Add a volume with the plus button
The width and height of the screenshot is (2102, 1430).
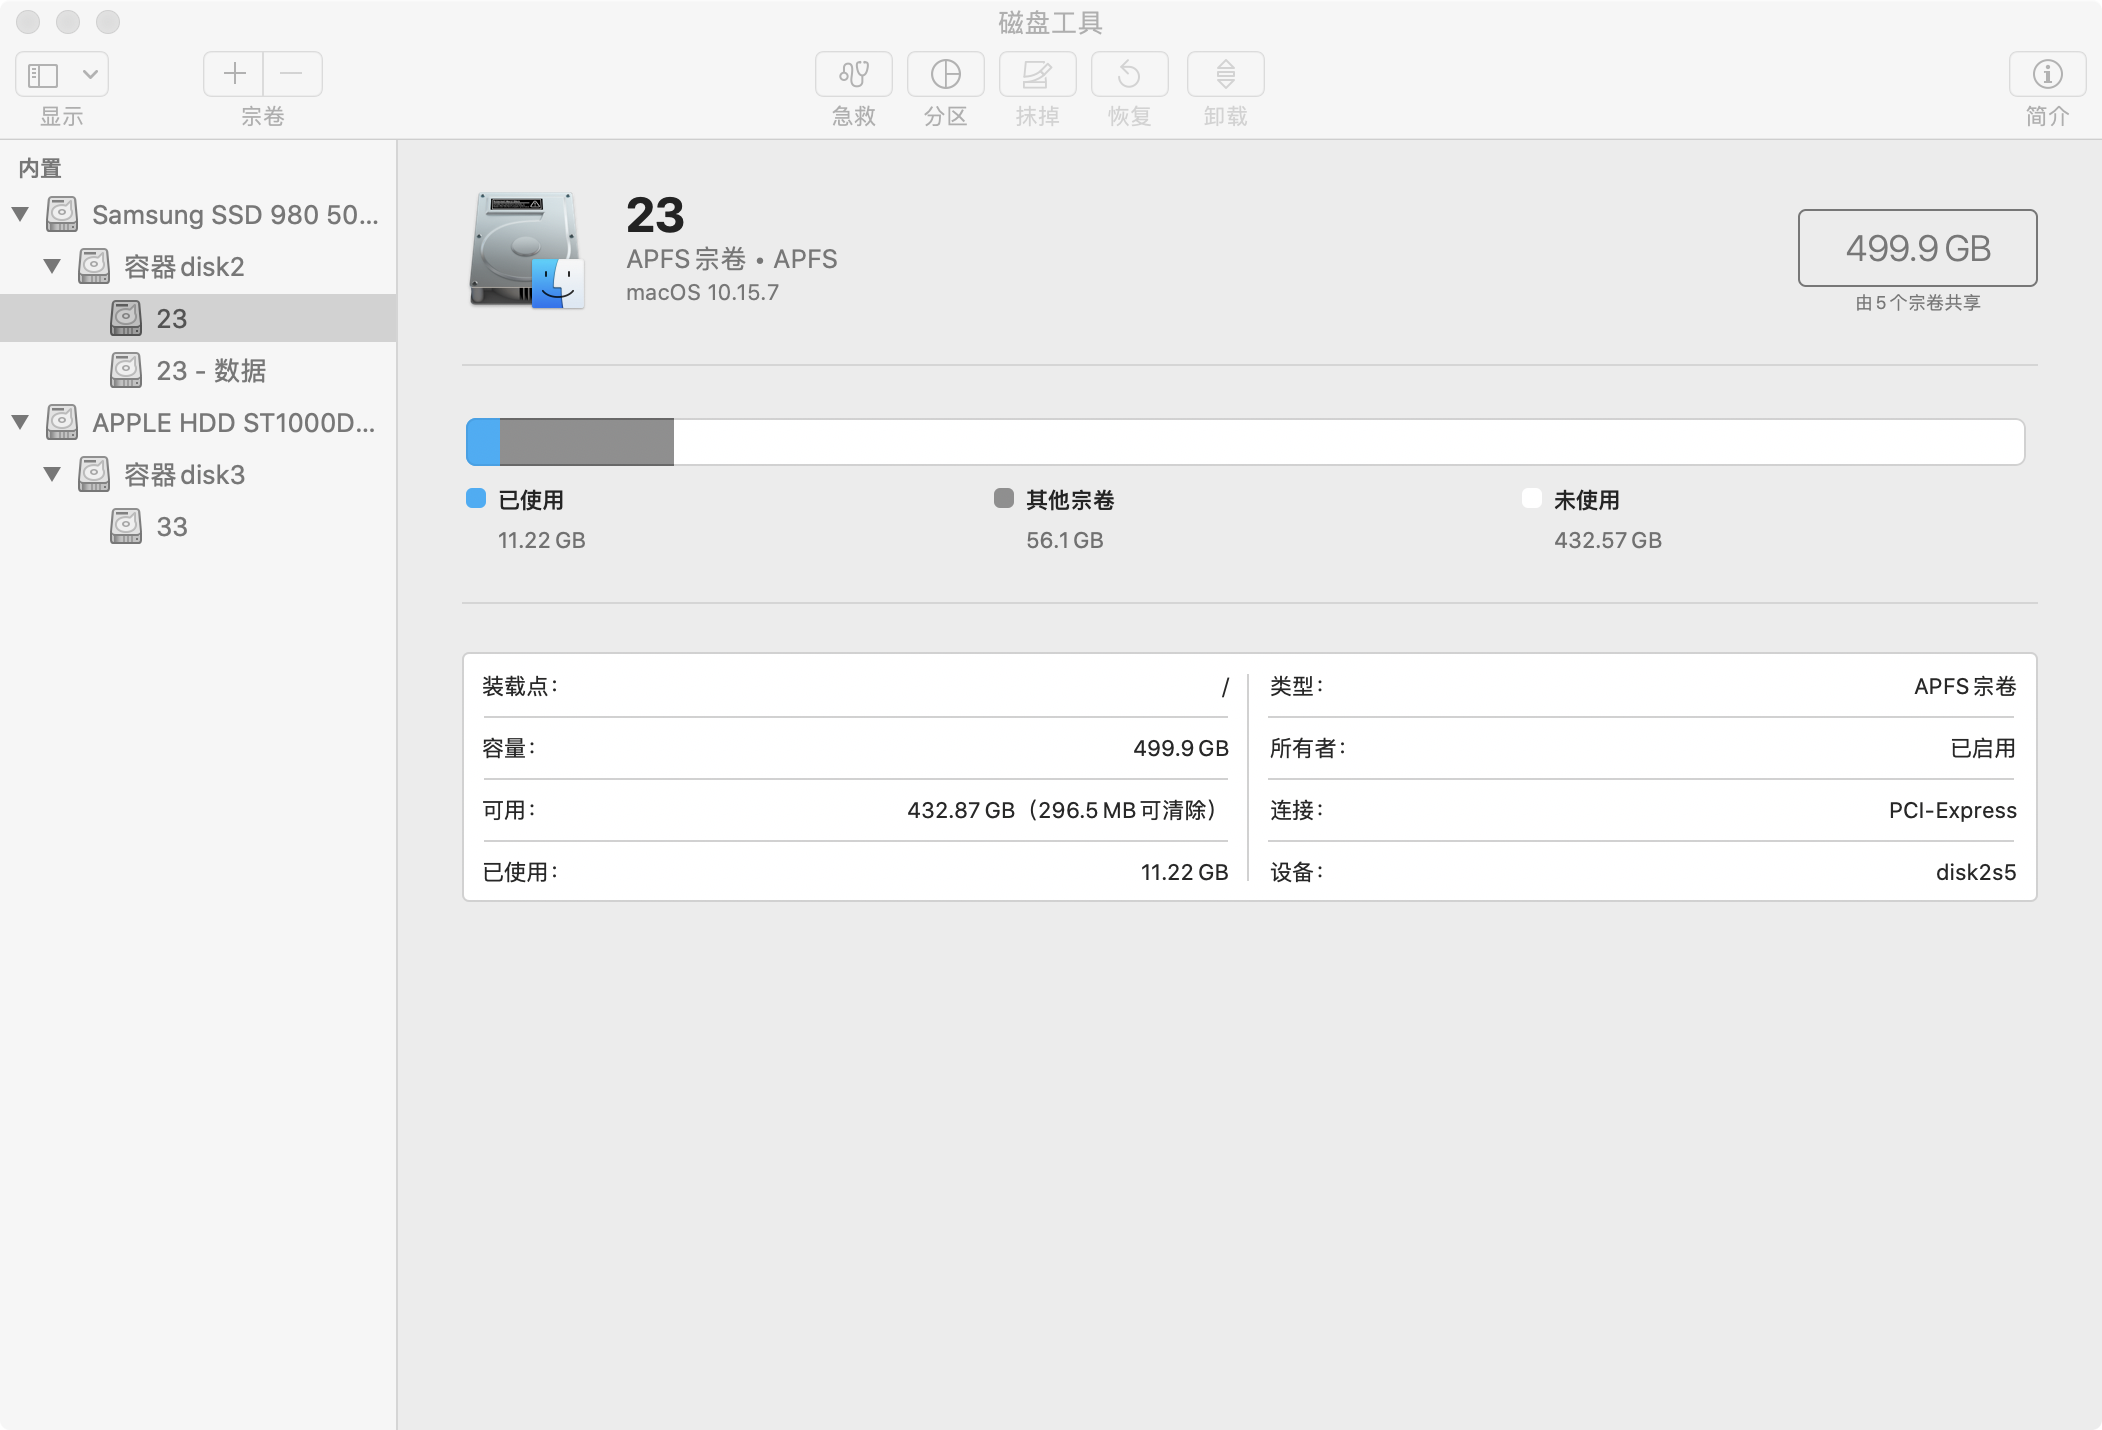pyautogui.click(x=234, y=74)
